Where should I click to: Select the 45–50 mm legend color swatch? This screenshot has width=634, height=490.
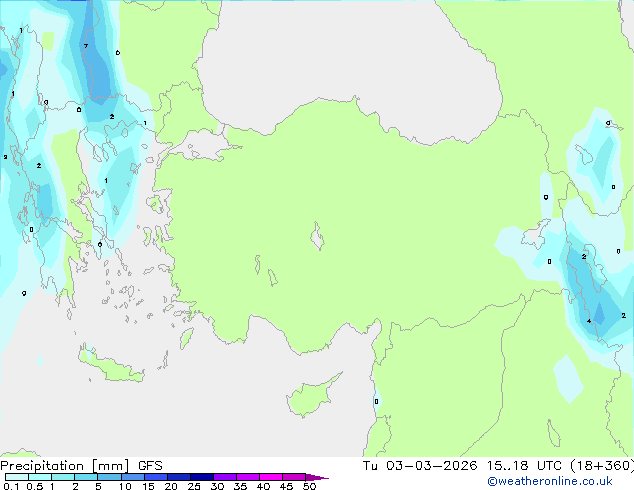click(x=294, y=477)
